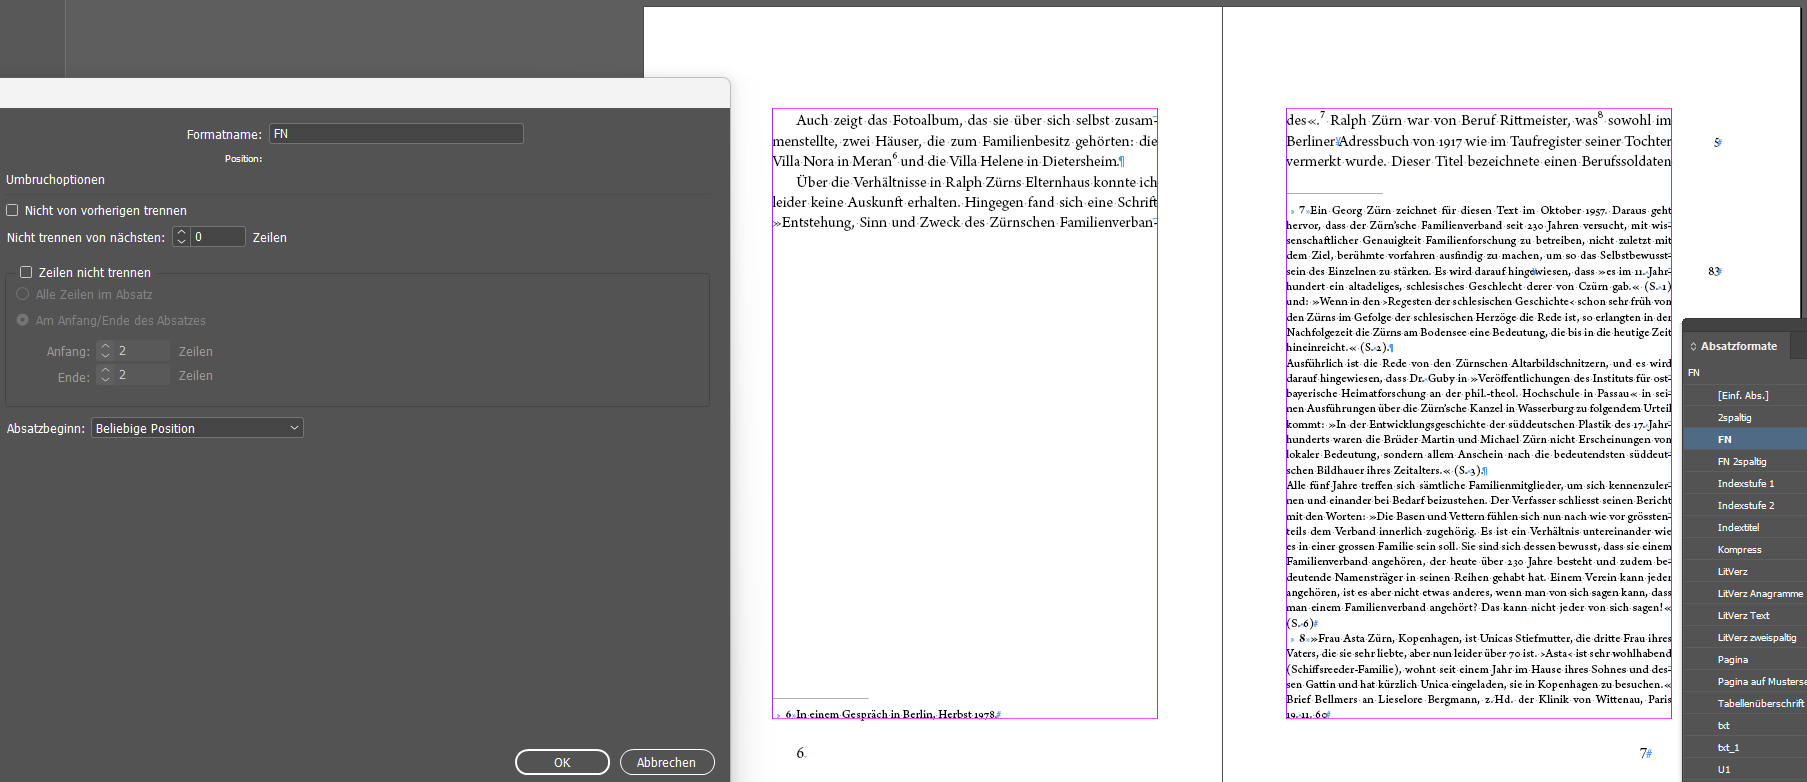Pick the plain Pagina style row

(x=1745, y=659)
